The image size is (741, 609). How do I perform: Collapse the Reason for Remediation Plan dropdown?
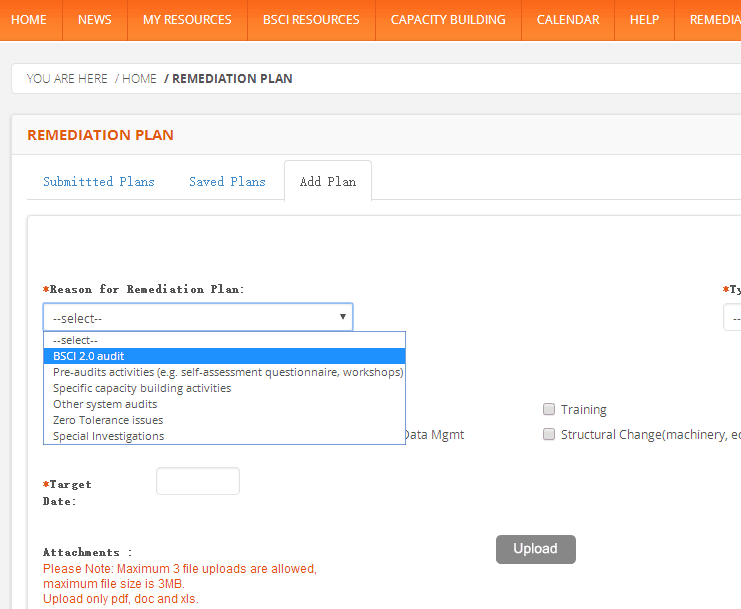tap(197, 318)
